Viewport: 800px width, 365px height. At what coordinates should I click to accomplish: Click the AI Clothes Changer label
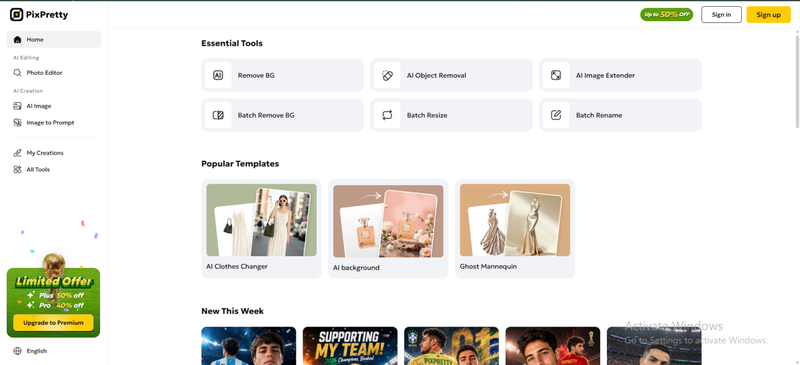click(237, 266)
